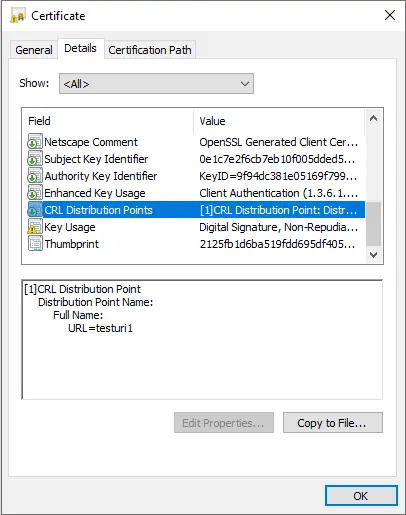
Task: Click the Certificate title bar icon
Action: pyautogui.click(x=18, y=15)
